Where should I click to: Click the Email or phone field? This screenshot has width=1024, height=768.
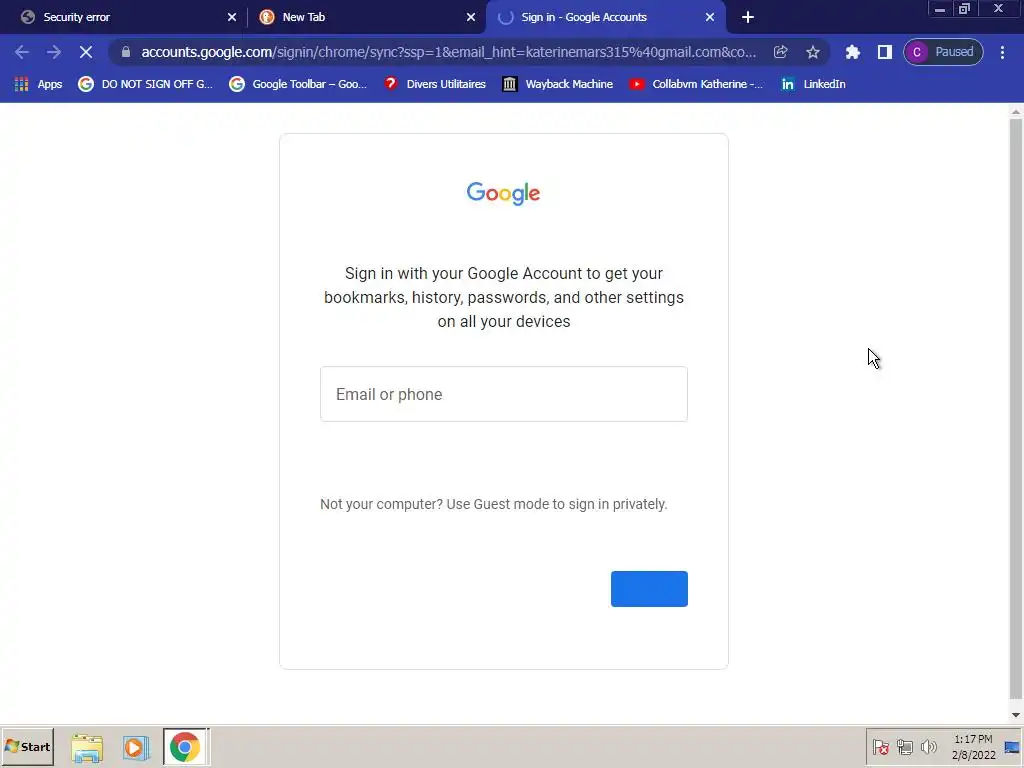[504, 394]
